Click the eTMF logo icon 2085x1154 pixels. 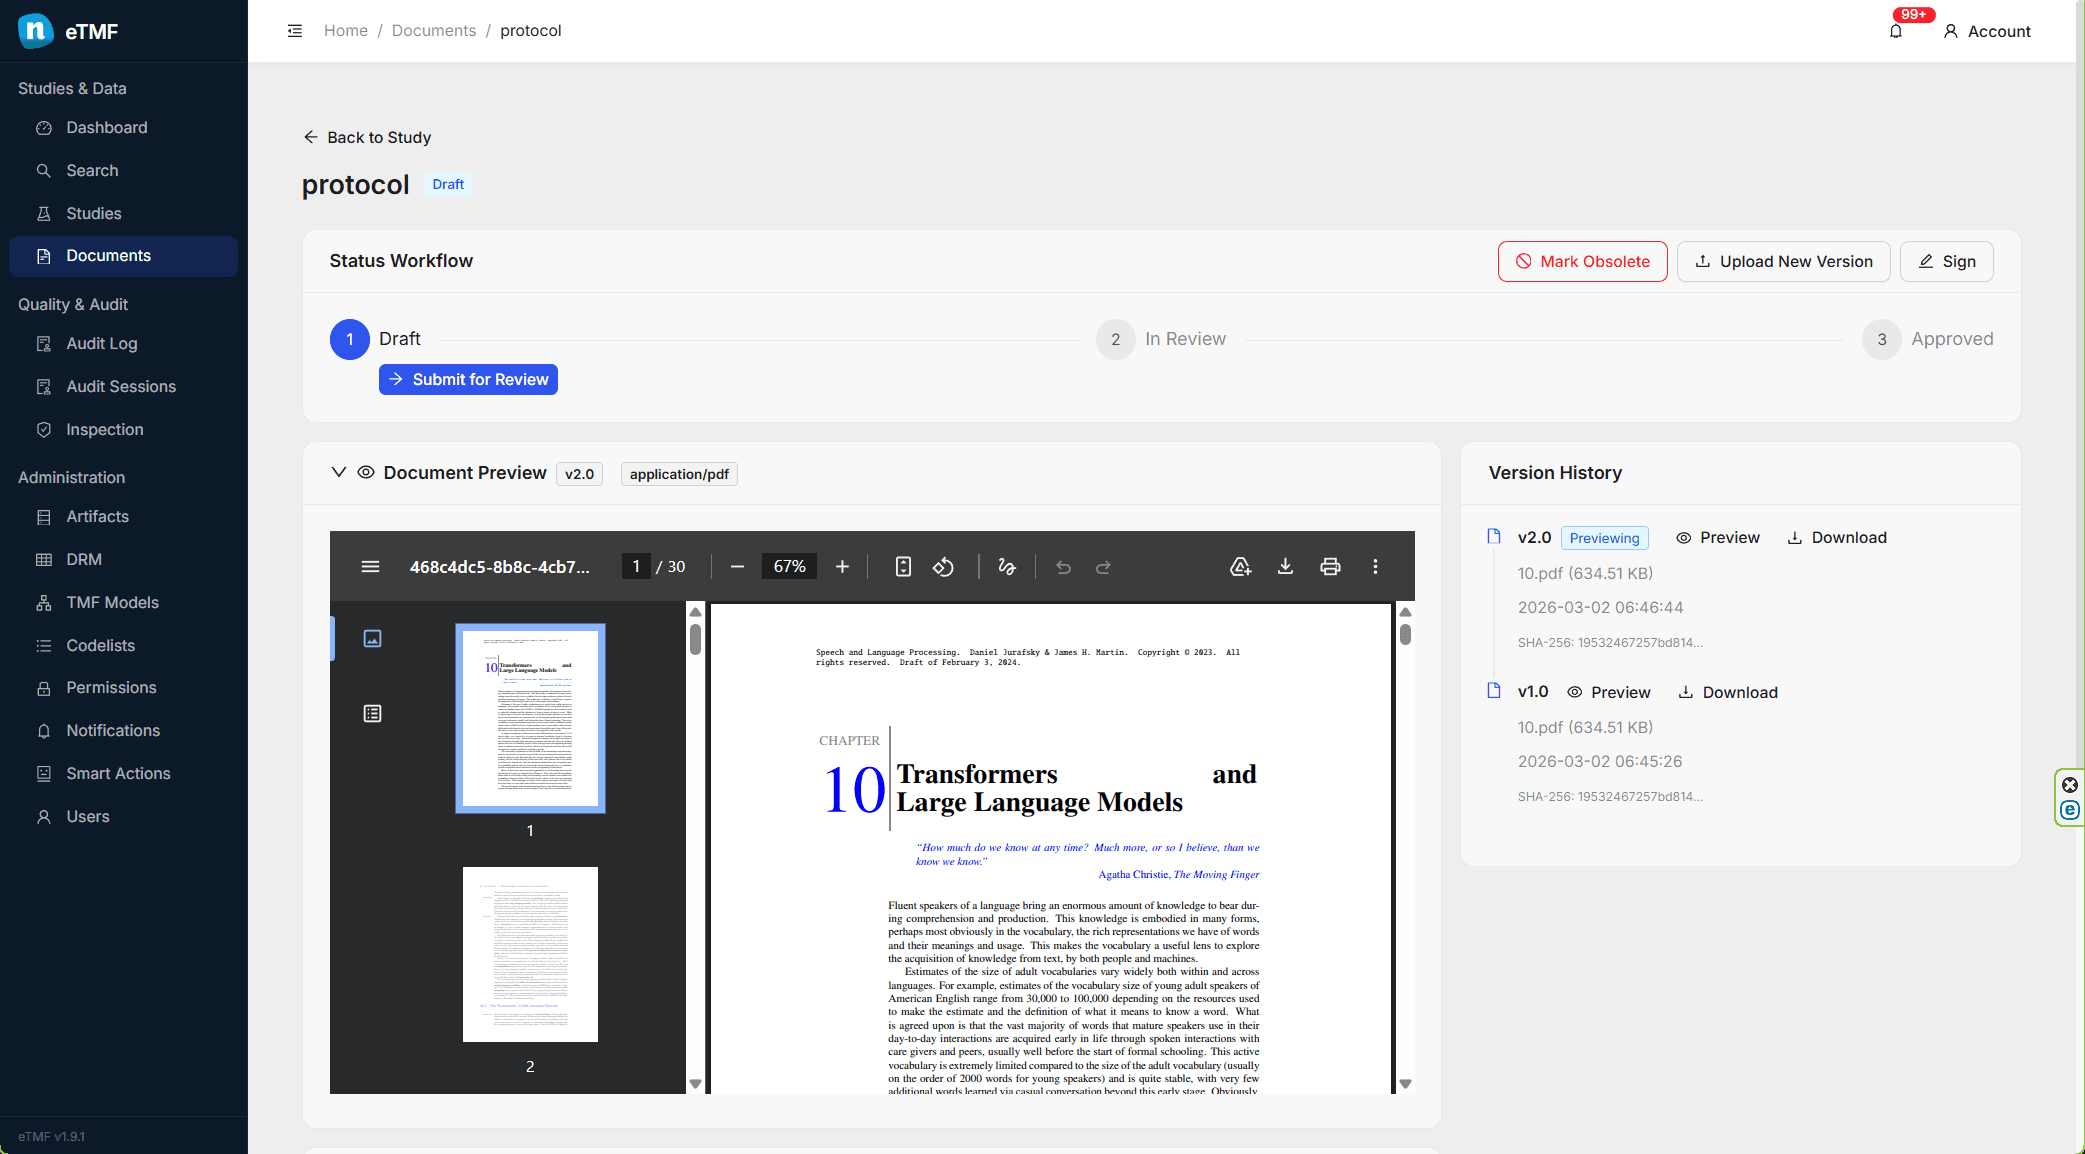click(x=36, y=31)
